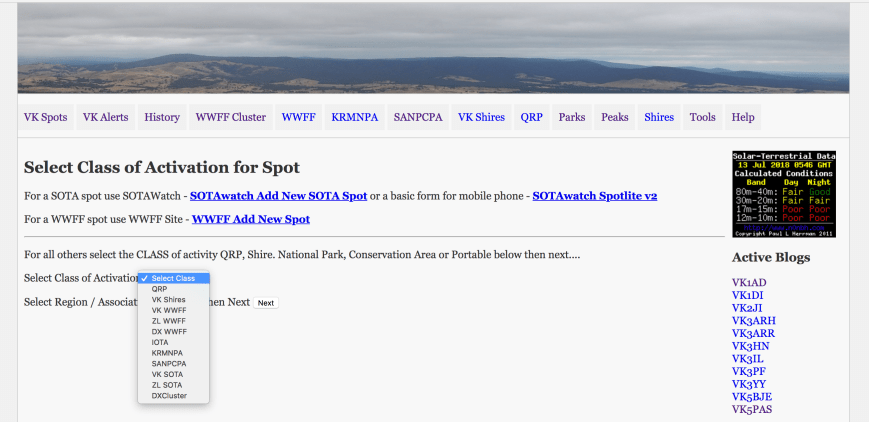Open the SOTAwatch Spotlite v2 link
This screenshot has height=422, width=869.
594,196
